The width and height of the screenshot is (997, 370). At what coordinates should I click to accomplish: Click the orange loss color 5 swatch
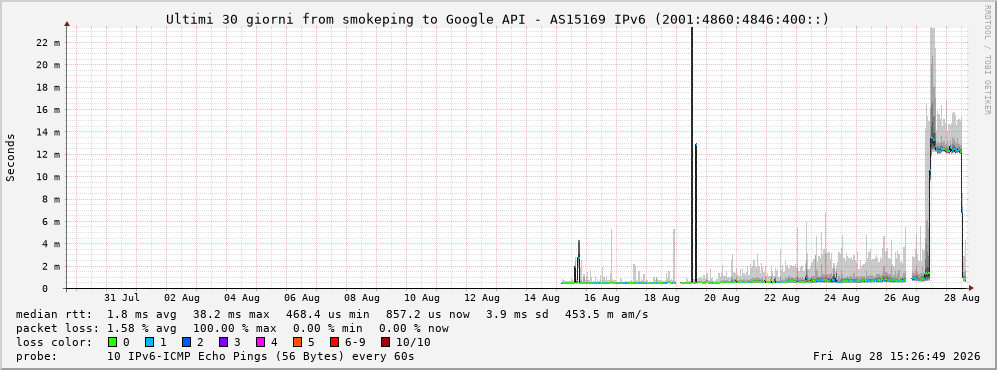point(298,342)
